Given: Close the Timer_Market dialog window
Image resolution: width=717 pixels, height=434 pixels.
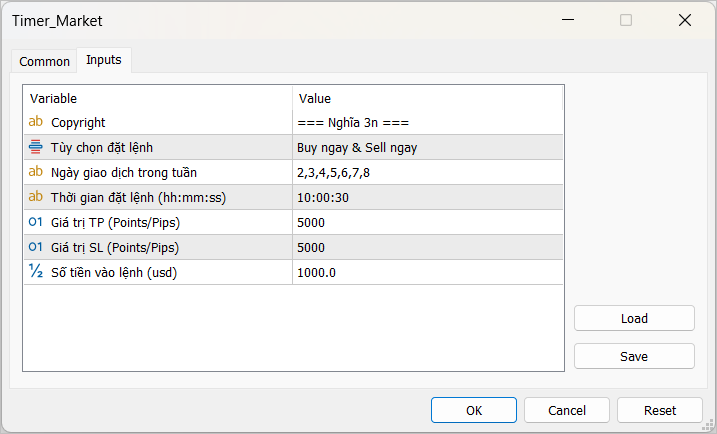Looking at the screenshot, I should [685, 20].
